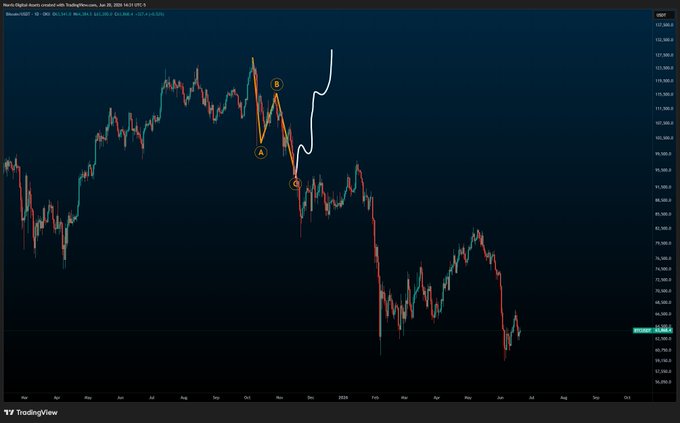Click the 79,500.0 price axis label
This screenshot has width=680, height=423.
click(665, 243)
